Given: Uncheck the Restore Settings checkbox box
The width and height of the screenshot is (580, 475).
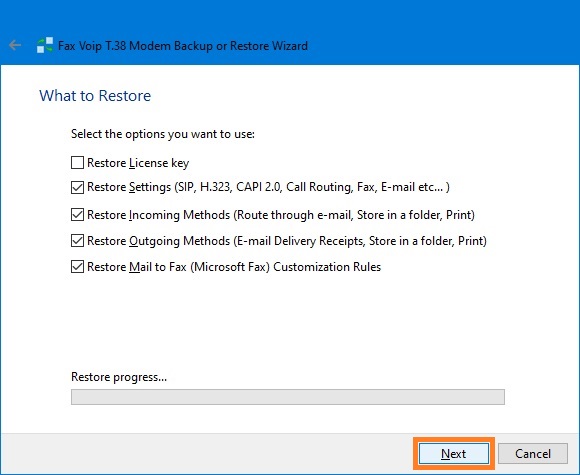Looking at the screenshot, I should coord(77,187).
